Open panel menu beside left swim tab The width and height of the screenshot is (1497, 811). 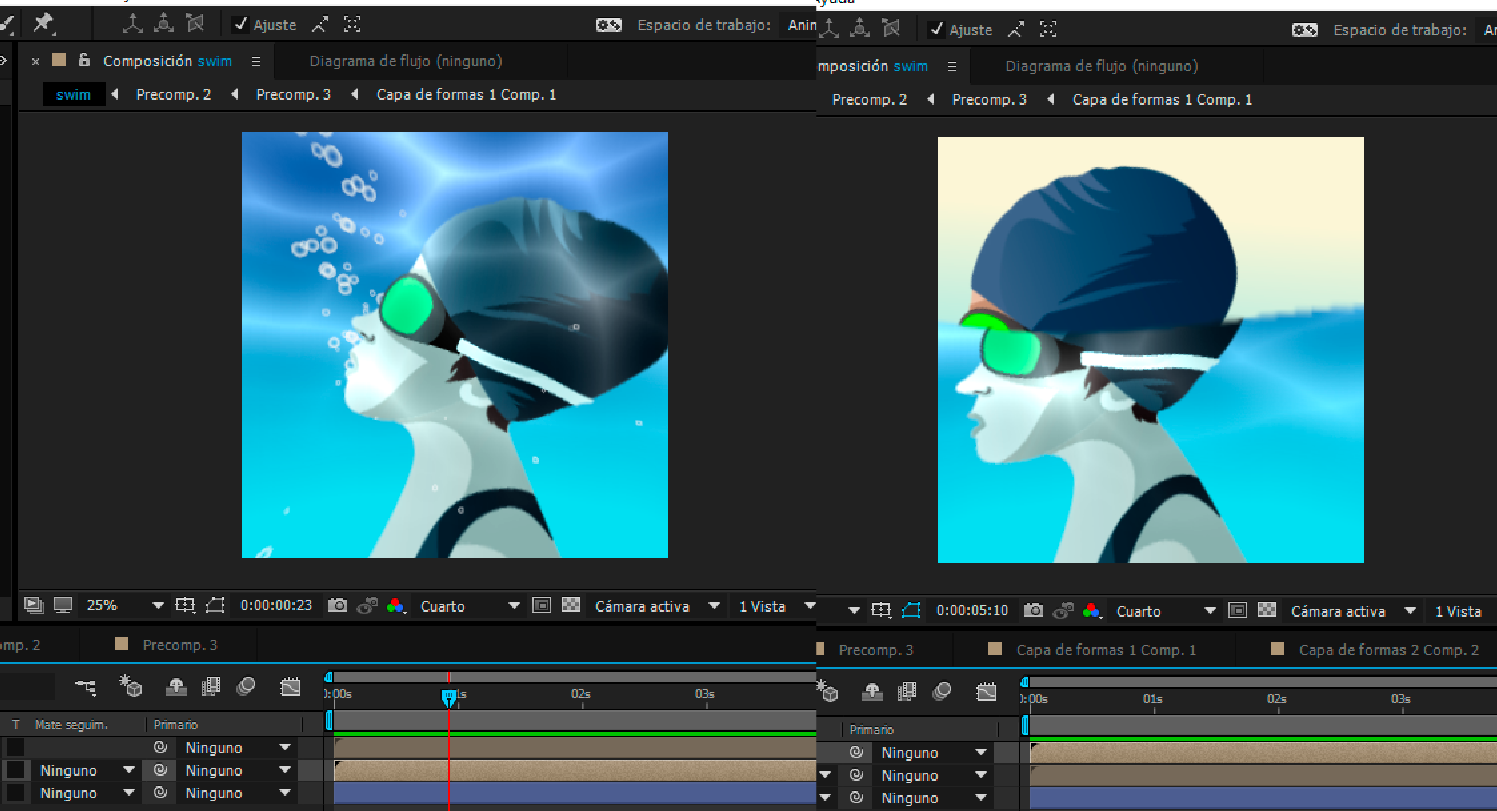(x=256, y=61)
